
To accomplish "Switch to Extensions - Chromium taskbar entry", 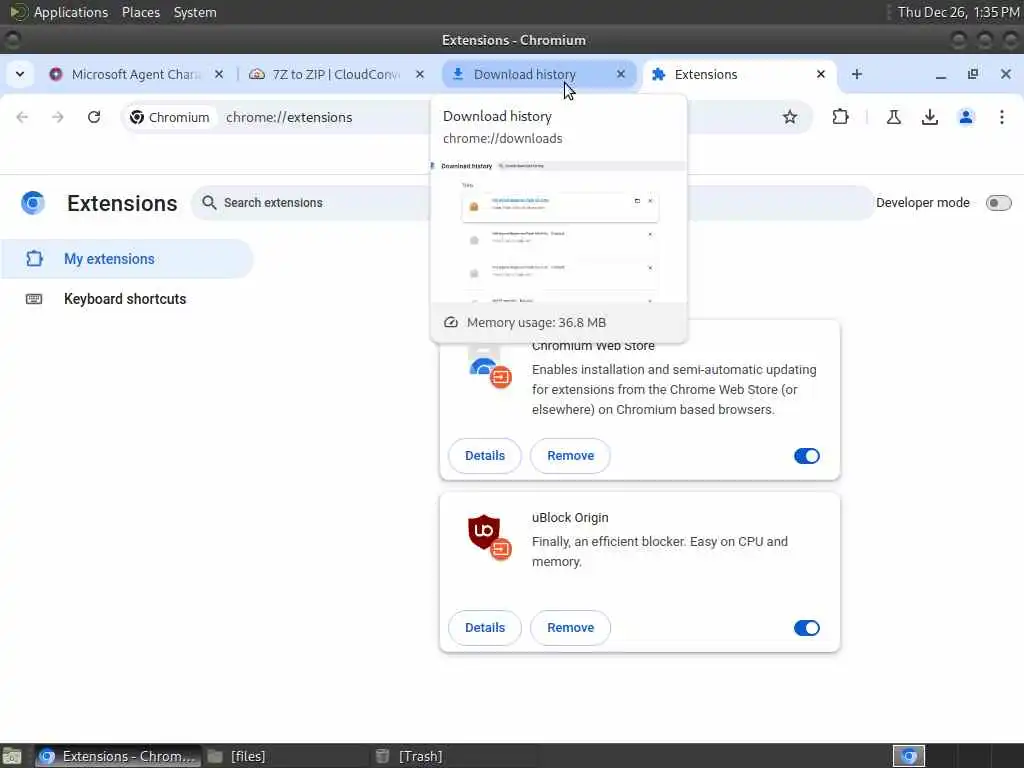I will (x=118, y=756).
